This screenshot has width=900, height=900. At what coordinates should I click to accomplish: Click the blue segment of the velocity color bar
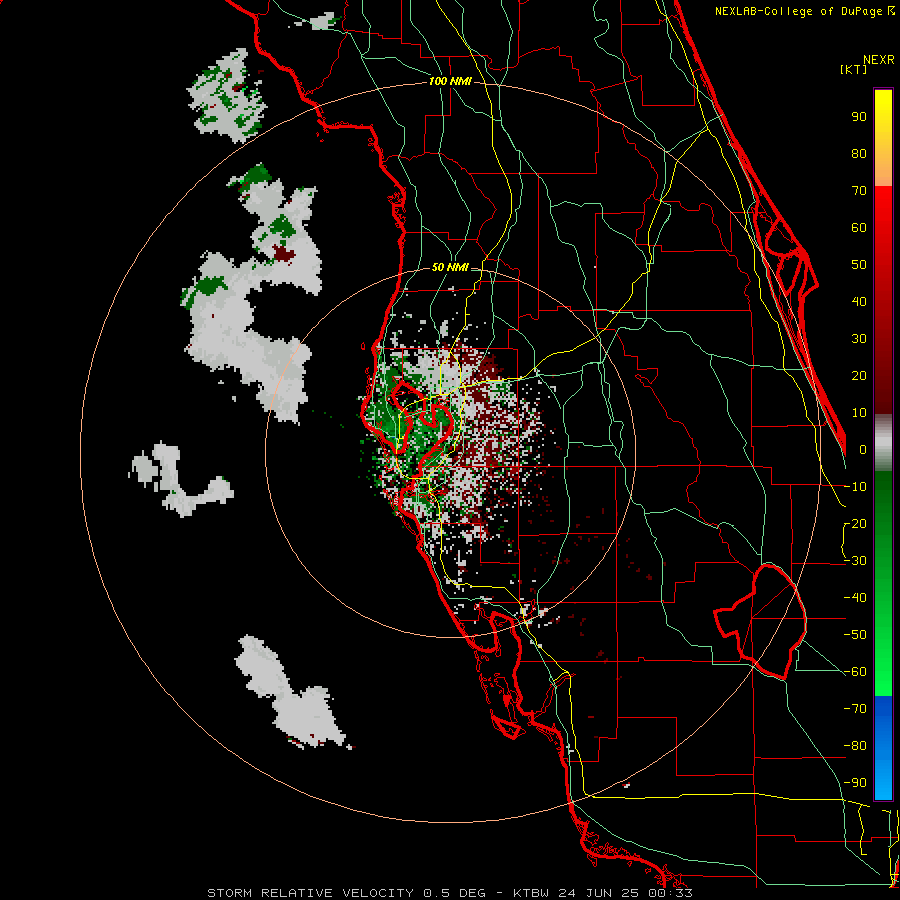coord(883,748)
